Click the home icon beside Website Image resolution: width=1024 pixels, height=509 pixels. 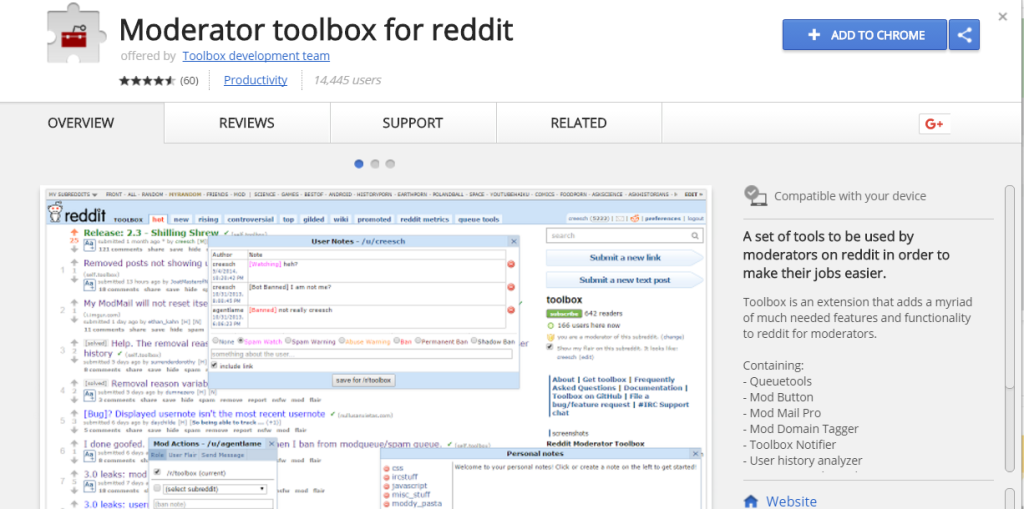tap(751, 502)
